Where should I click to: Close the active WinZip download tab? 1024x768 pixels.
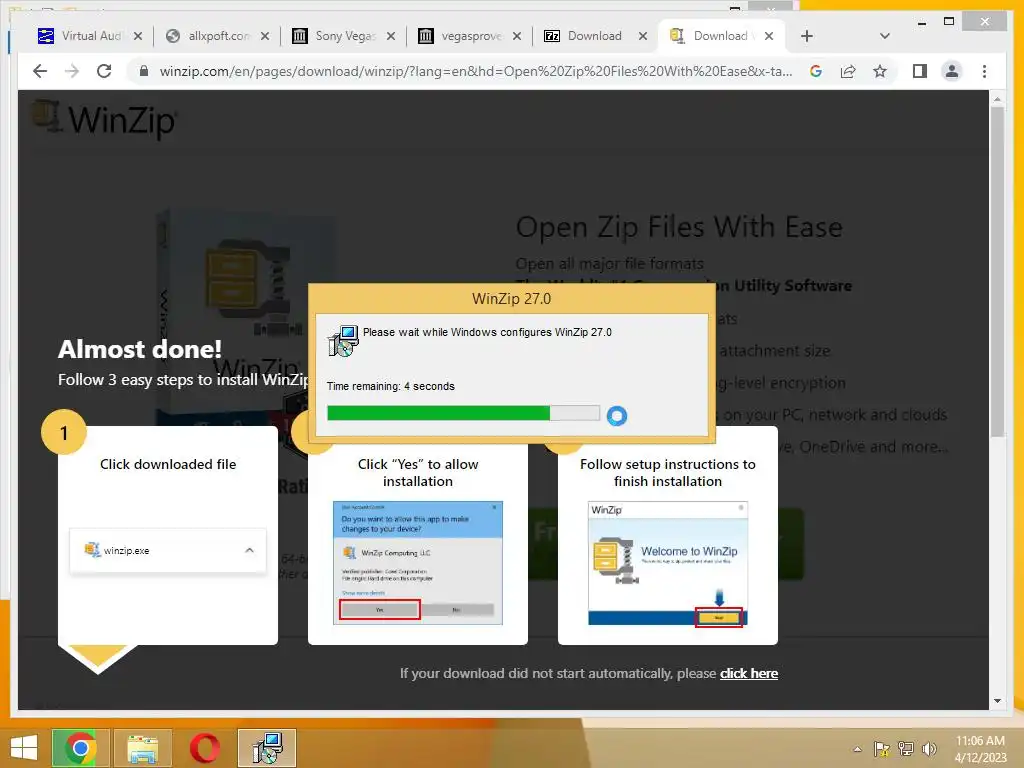[x=769, y=36]
